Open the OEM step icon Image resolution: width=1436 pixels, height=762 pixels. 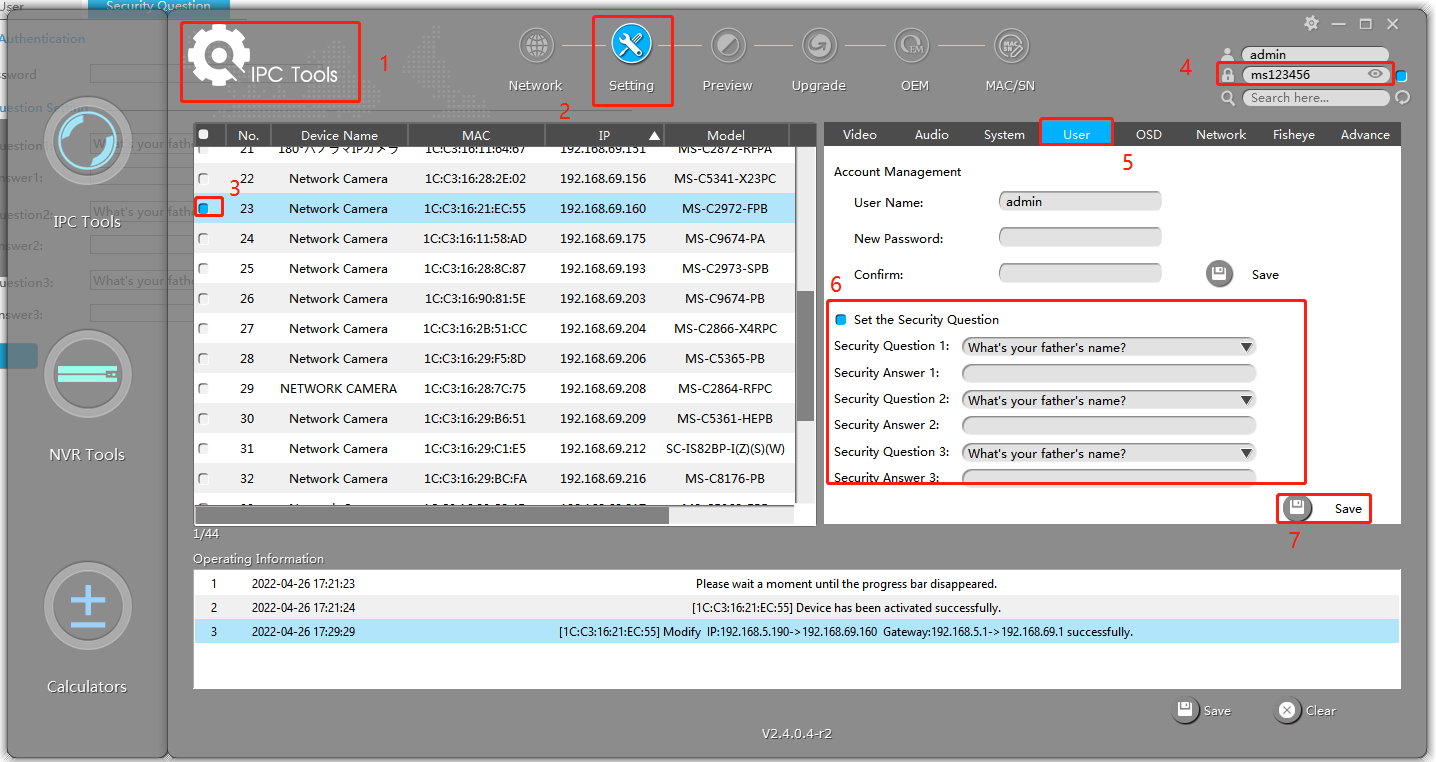pos(914,46)
